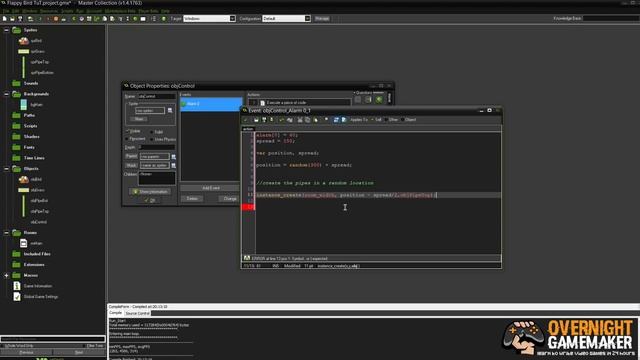Select sprPipeBottom in the Sprites tree
The width and height of the screenshot is (640, 360).
point(42,73)
